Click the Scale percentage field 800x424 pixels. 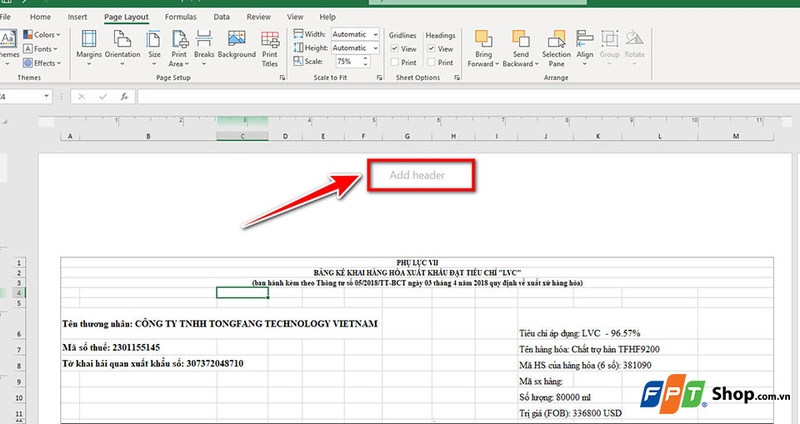[348, 61]
